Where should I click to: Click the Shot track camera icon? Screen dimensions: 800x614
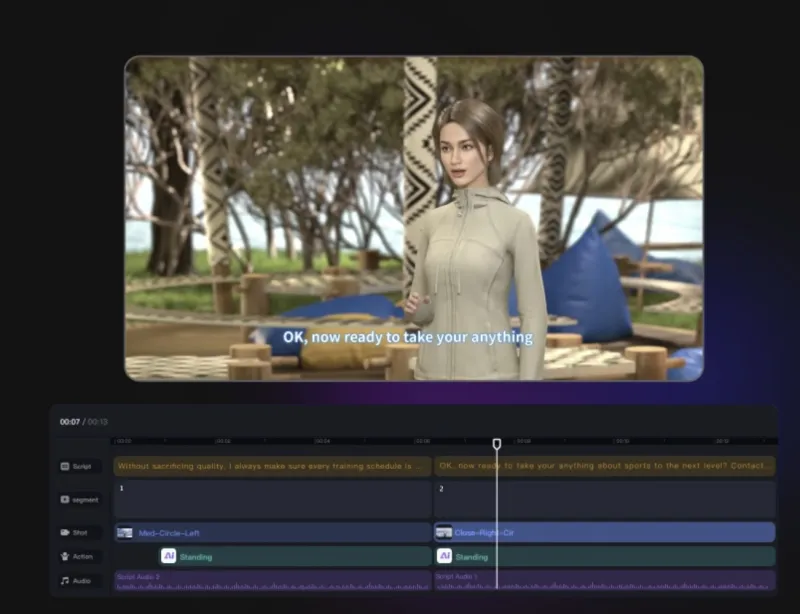[x=65, y=532]
